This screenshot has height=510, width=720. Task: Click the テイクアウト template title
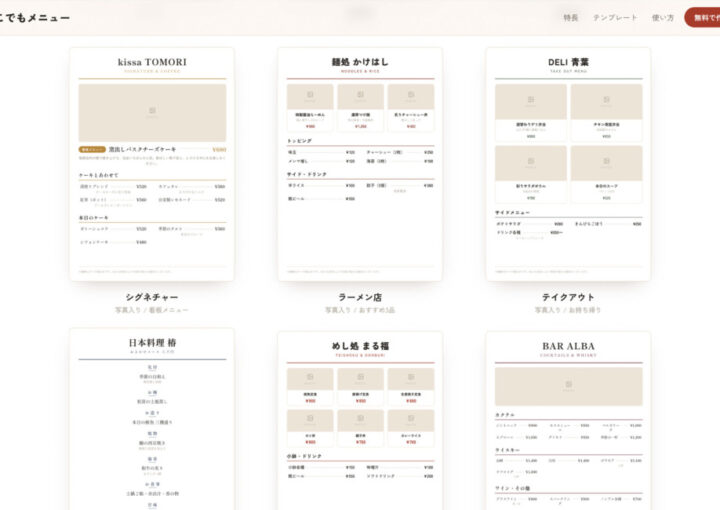[568, 297]
